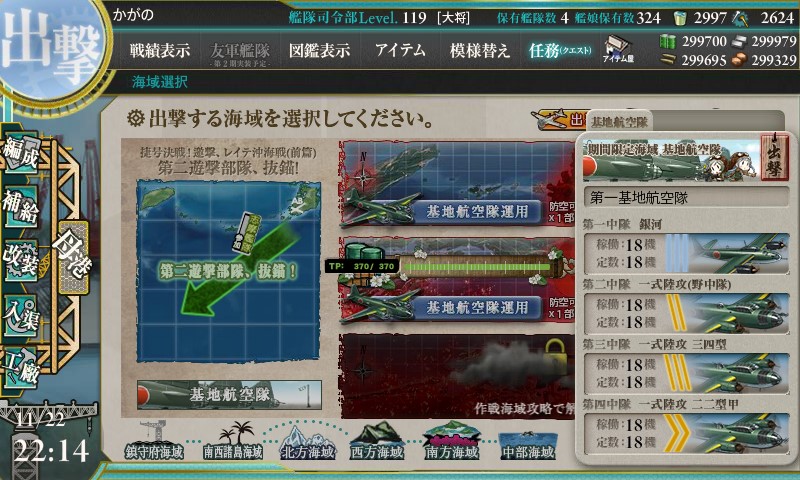Open the 入渠 repair dock icon
This screenshot has height=480, width=800.
(21, 315)
